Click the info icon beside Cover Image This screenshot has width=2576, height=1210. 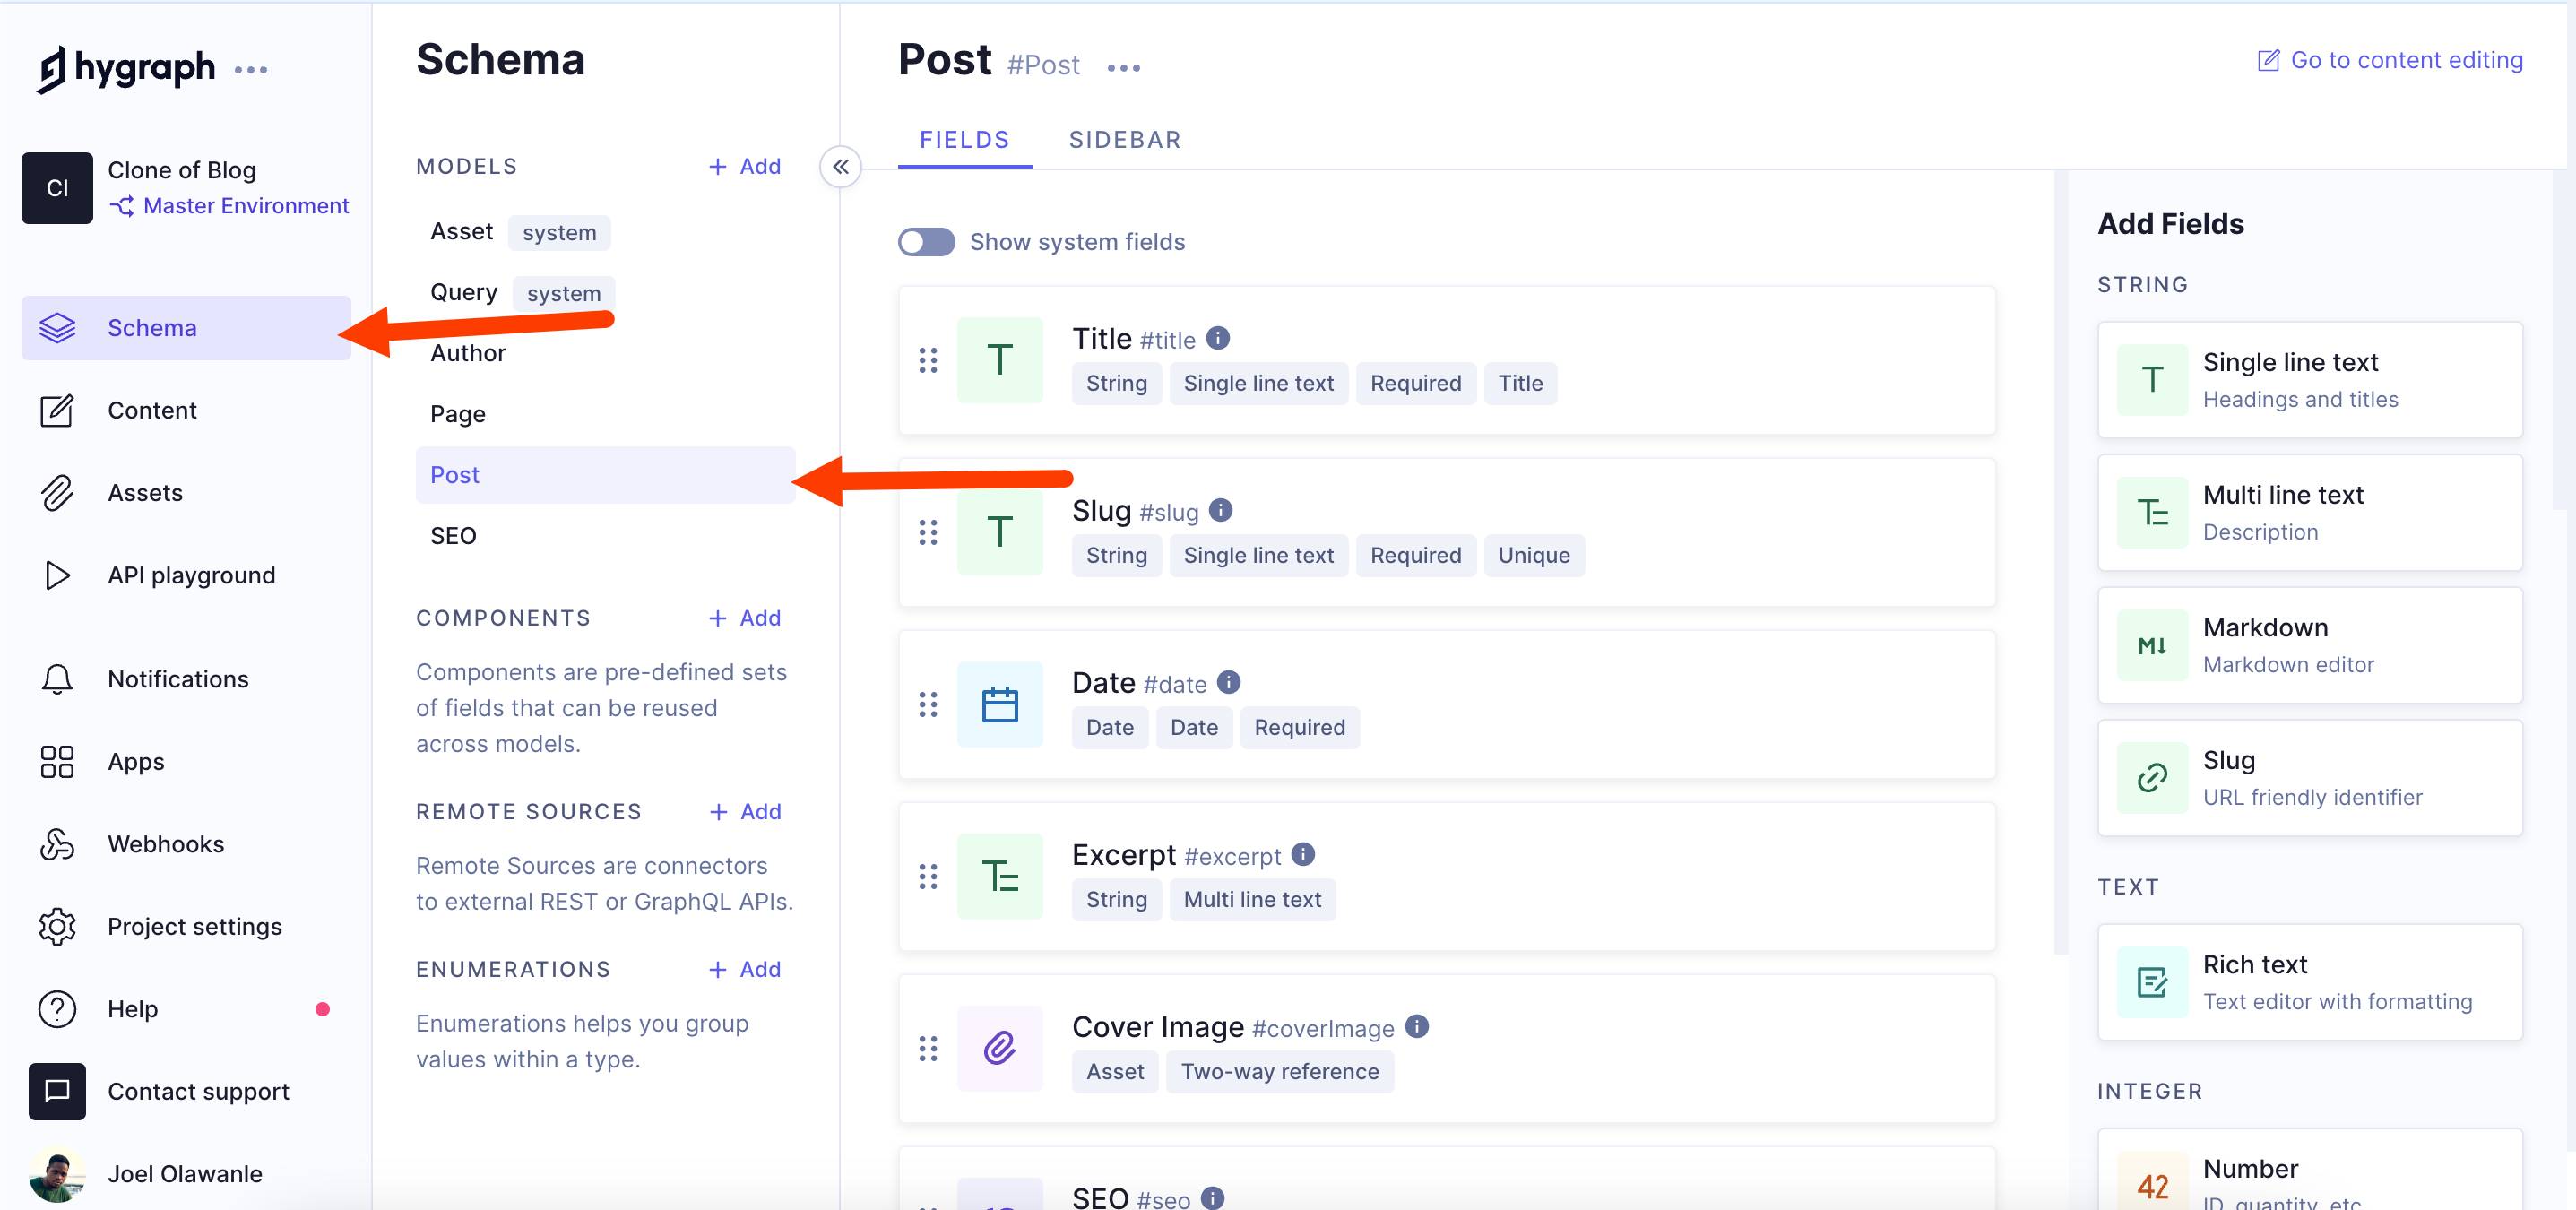[x=1417, y=1027]
